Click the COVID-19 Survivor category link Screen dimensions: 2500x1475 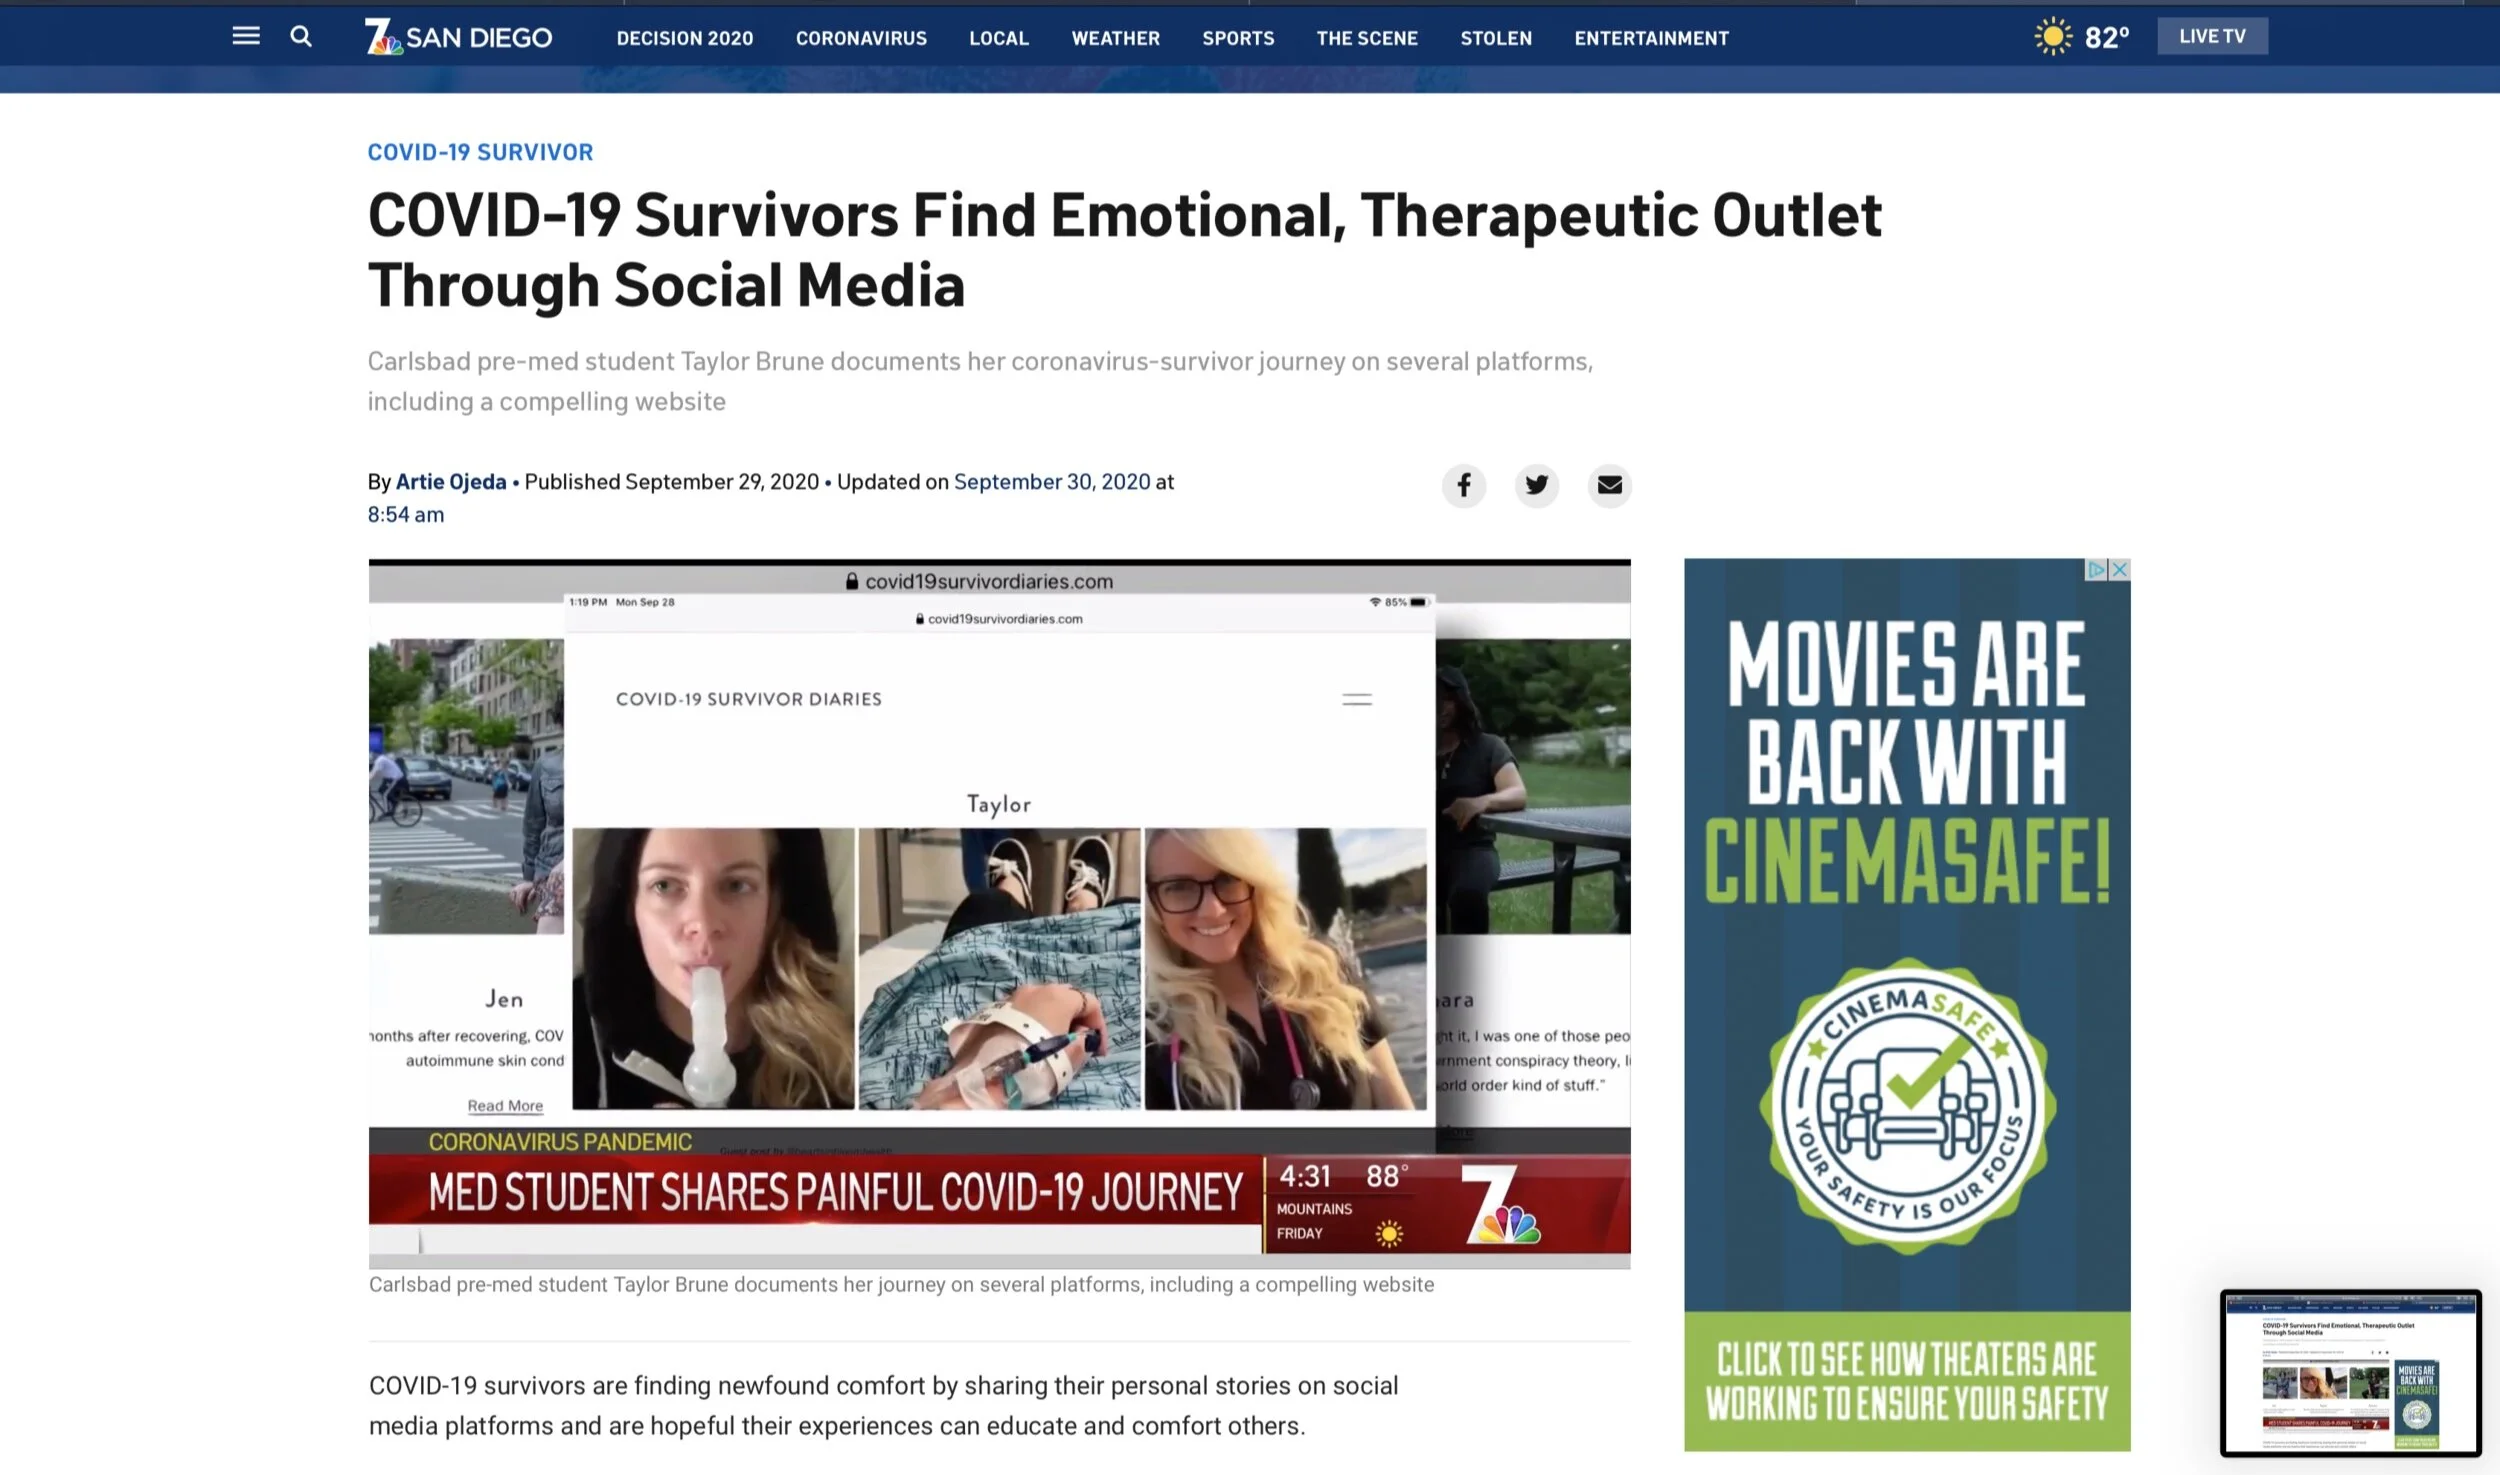point(480,152)
